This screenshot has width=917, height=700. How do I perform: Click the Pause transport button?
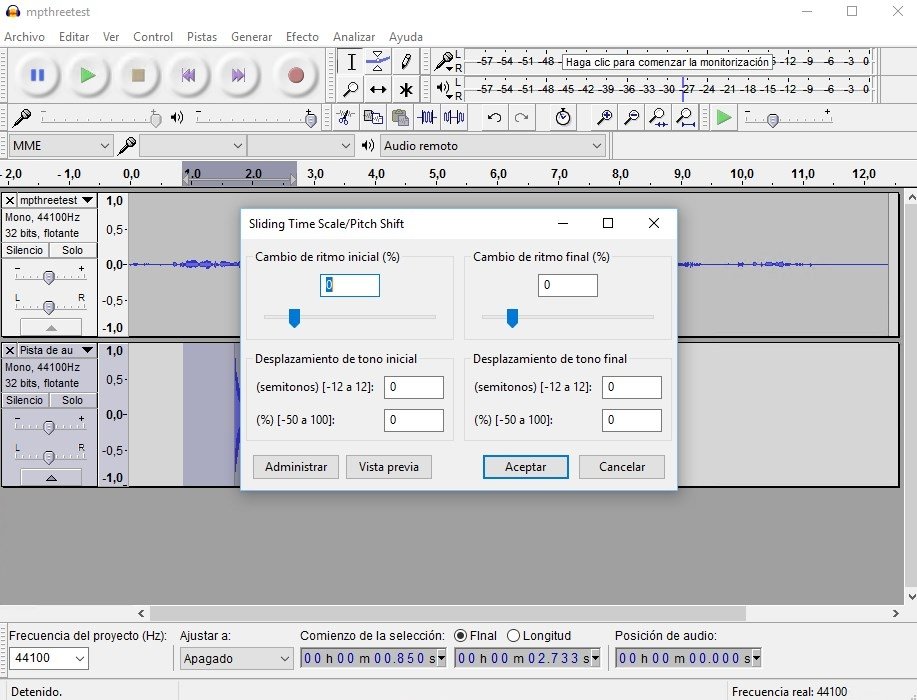coord(37,75)
